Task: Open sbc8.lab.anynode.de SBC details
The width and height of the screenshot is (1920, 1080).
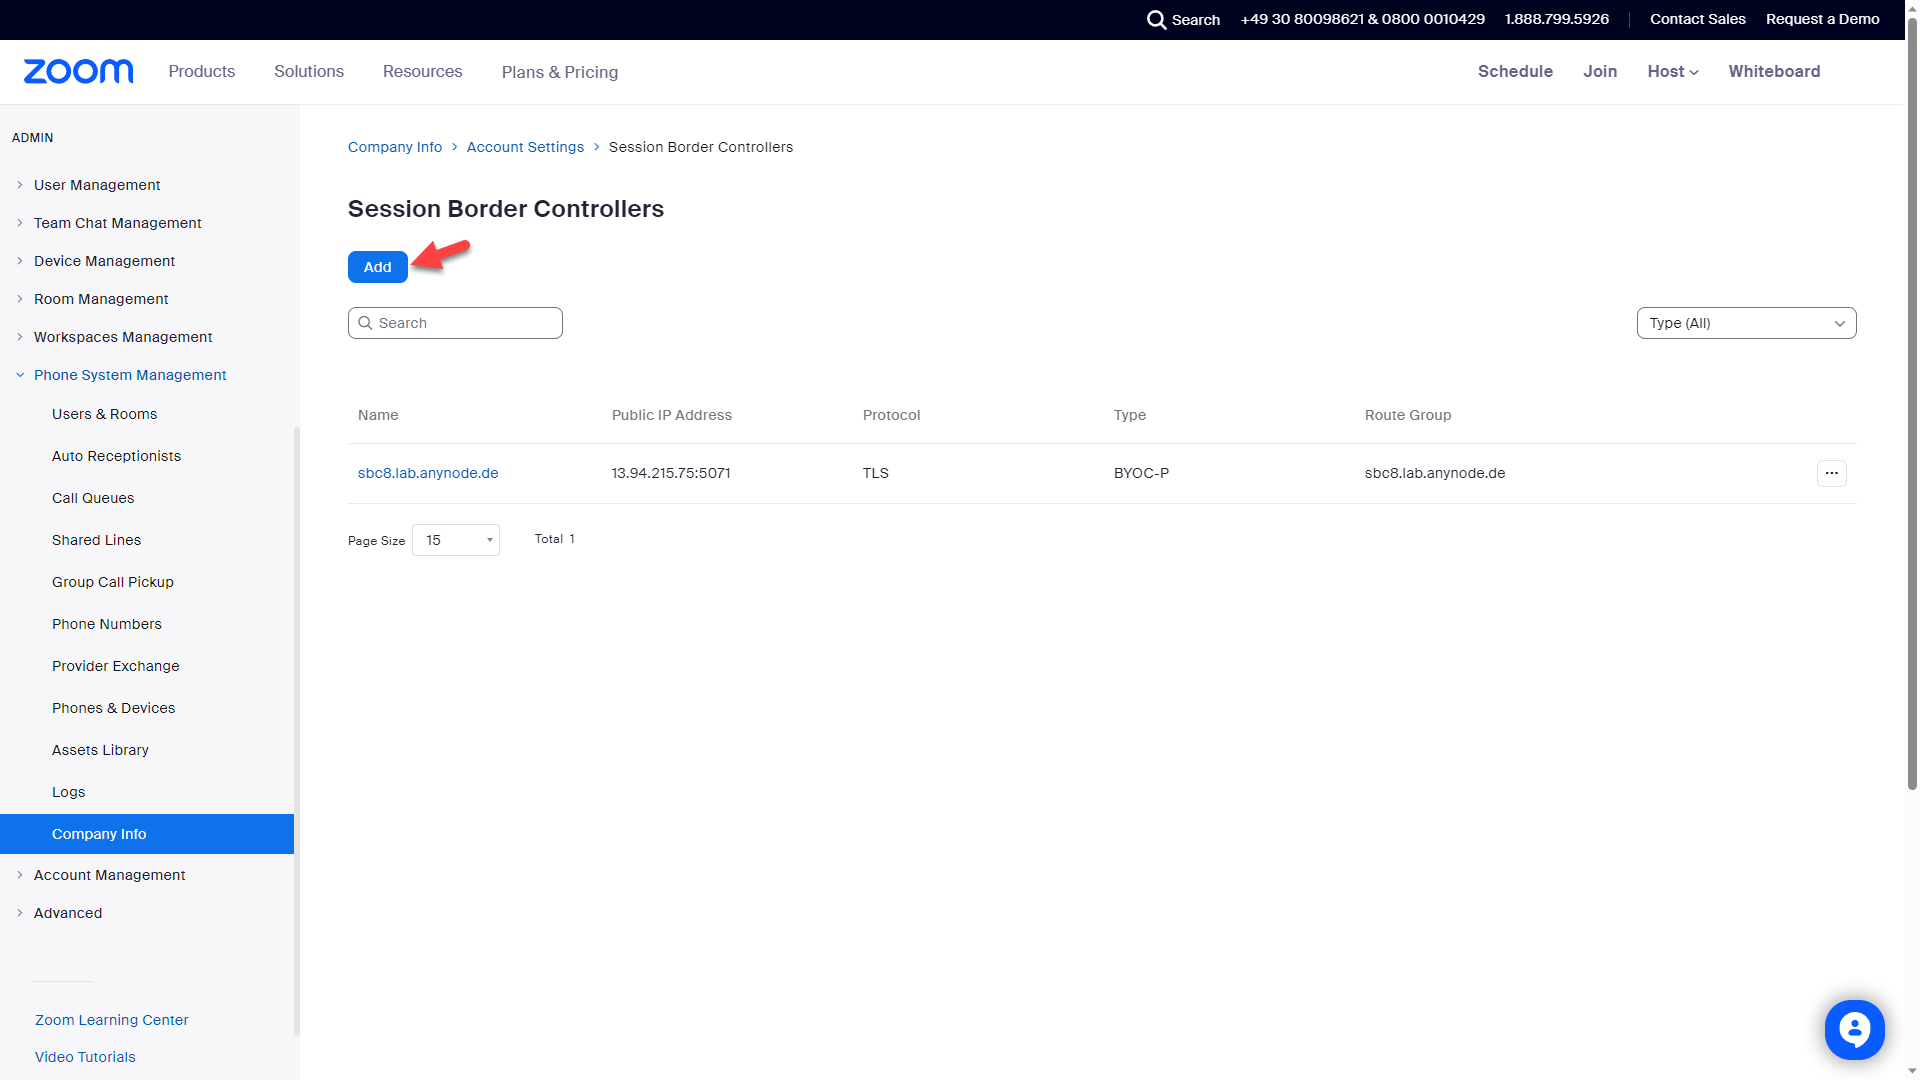Action: (427, 472)
